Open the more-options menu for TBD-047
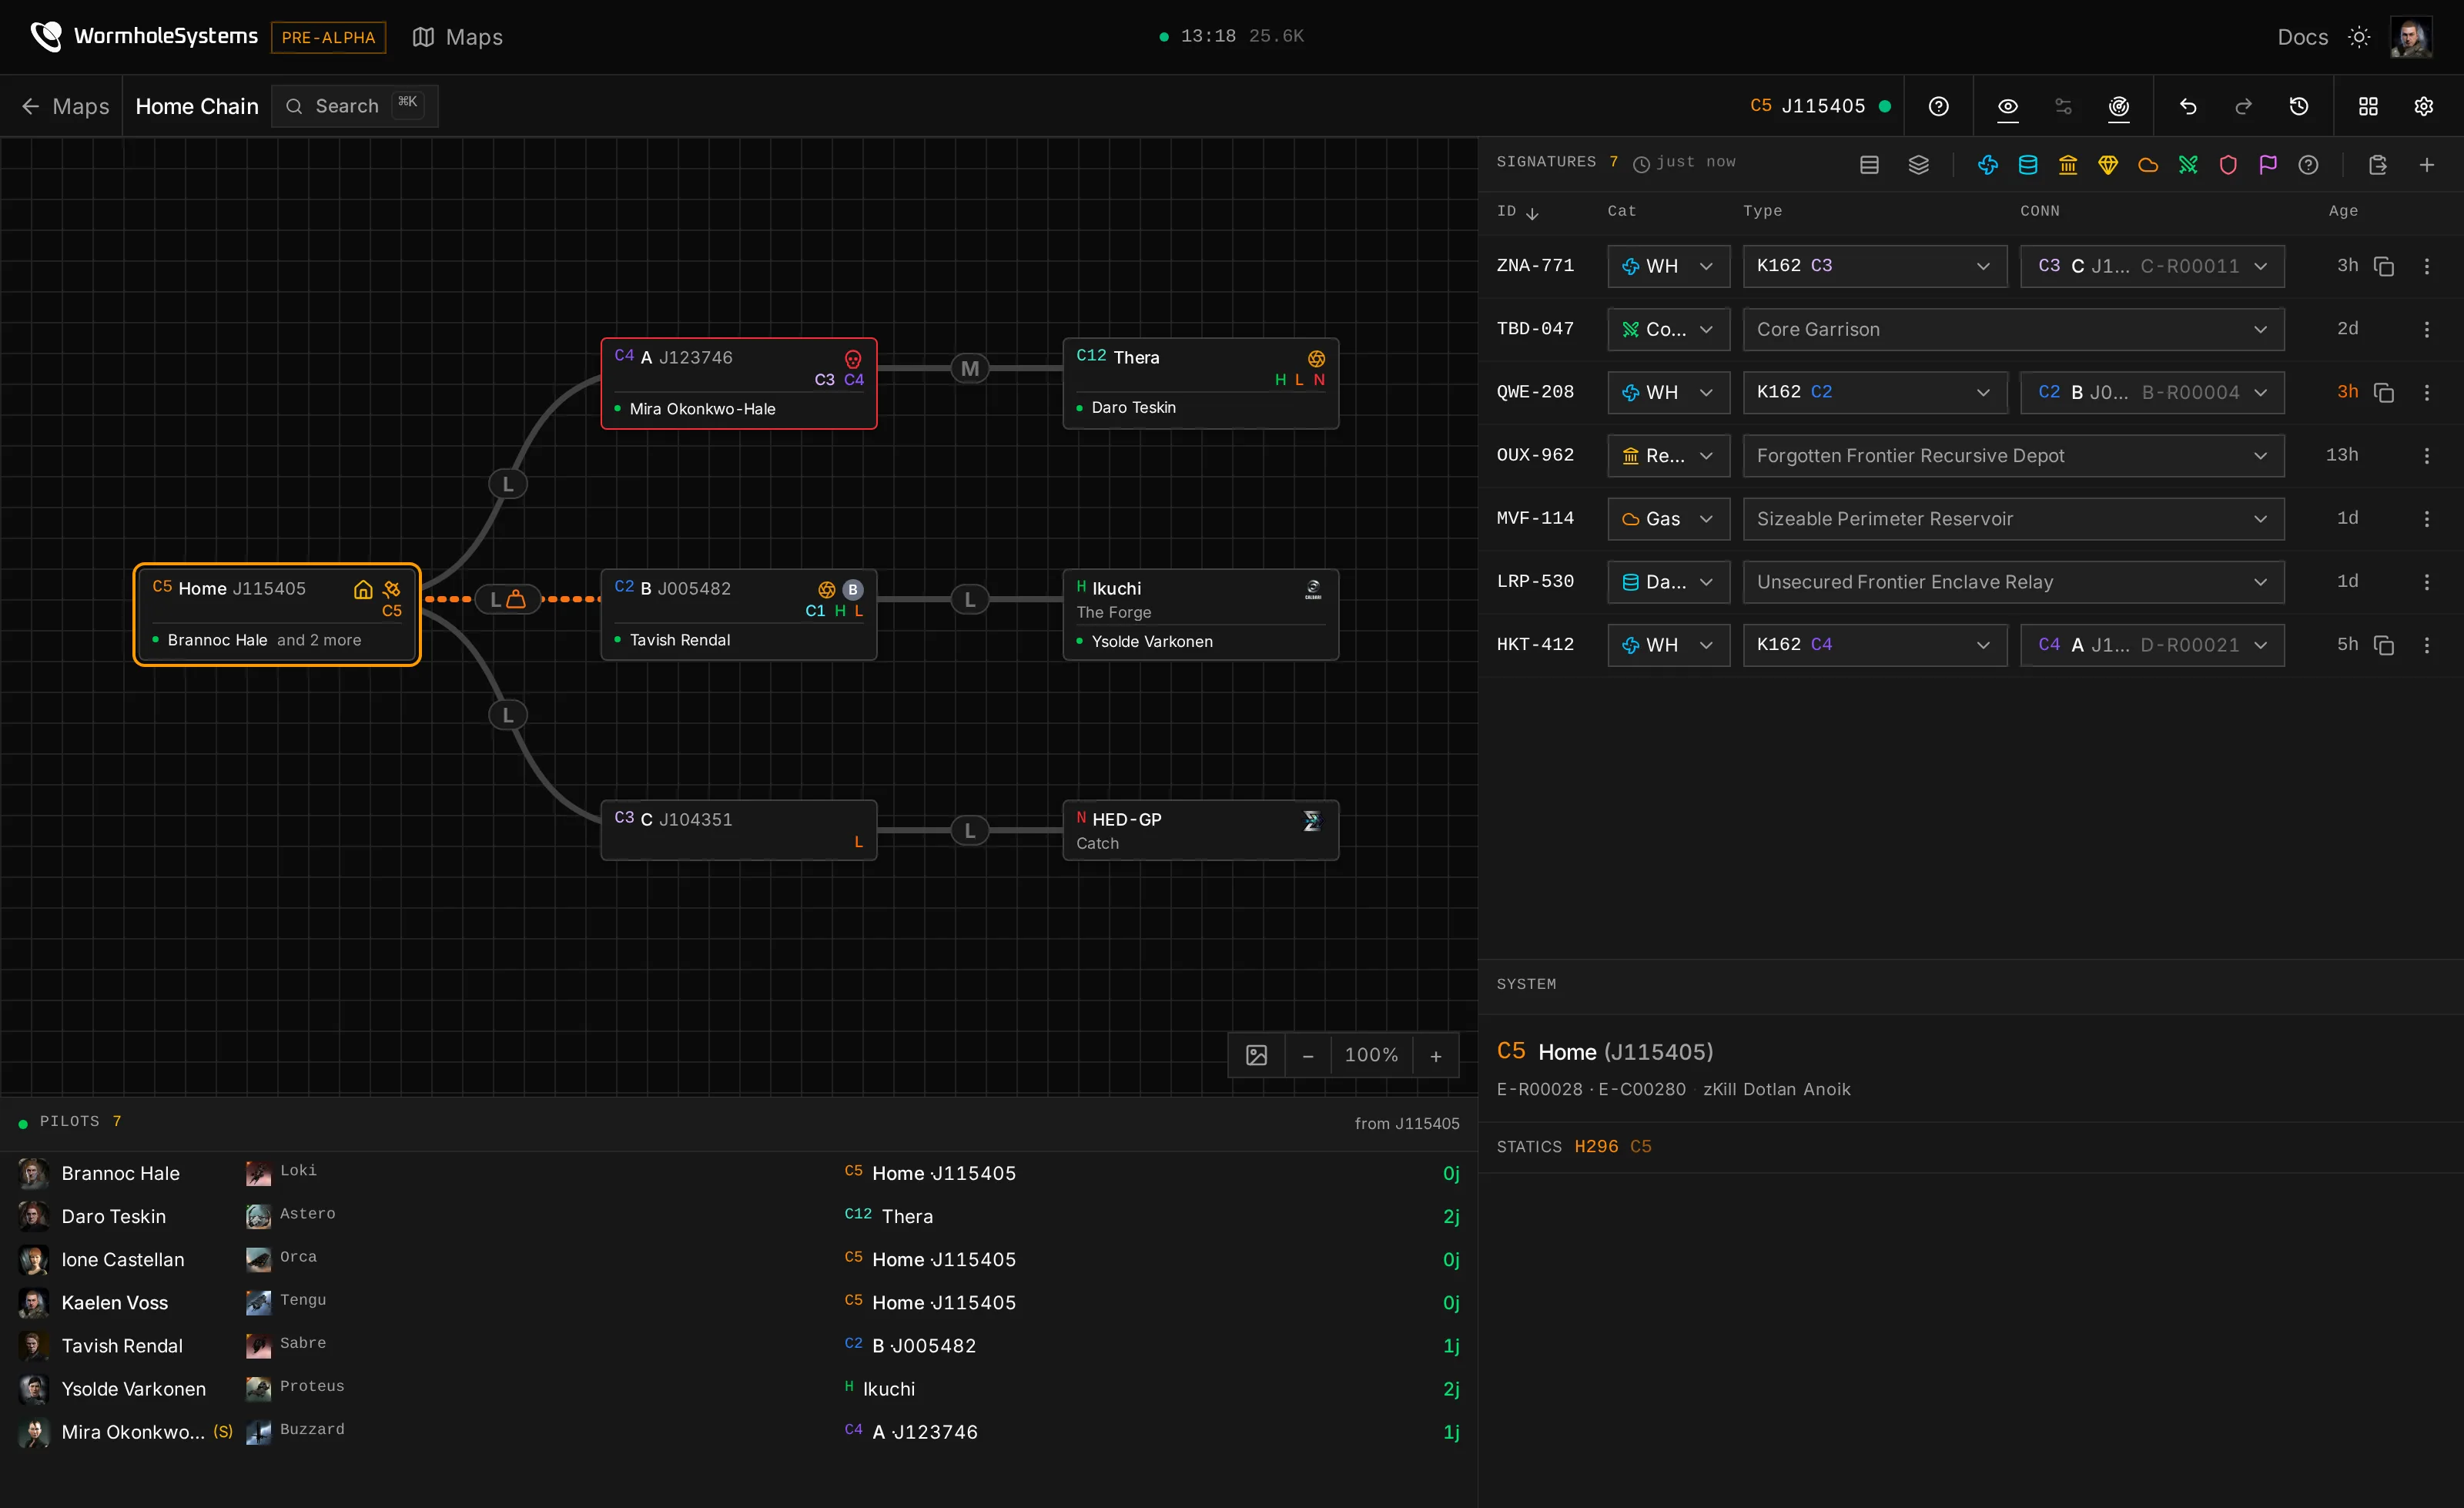The width and height of the screenshot is (2464, 1508). [2427, 329]
